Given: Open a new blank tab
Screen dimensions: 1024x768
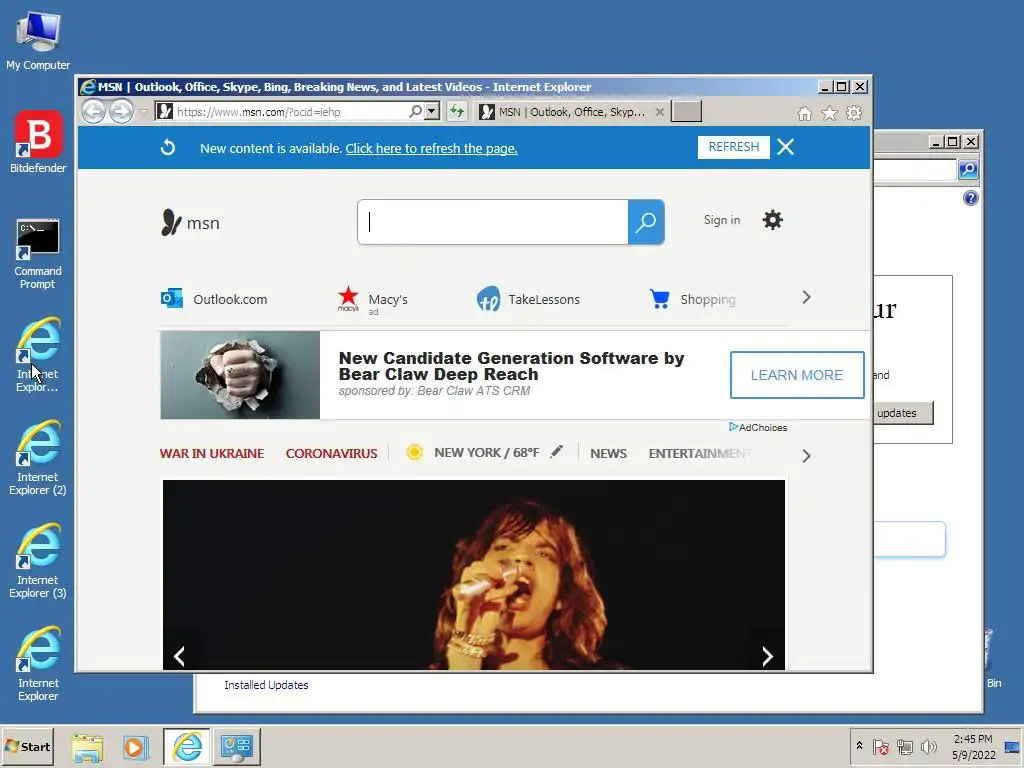Looking at the screenshot, I should tap(686, 112).
